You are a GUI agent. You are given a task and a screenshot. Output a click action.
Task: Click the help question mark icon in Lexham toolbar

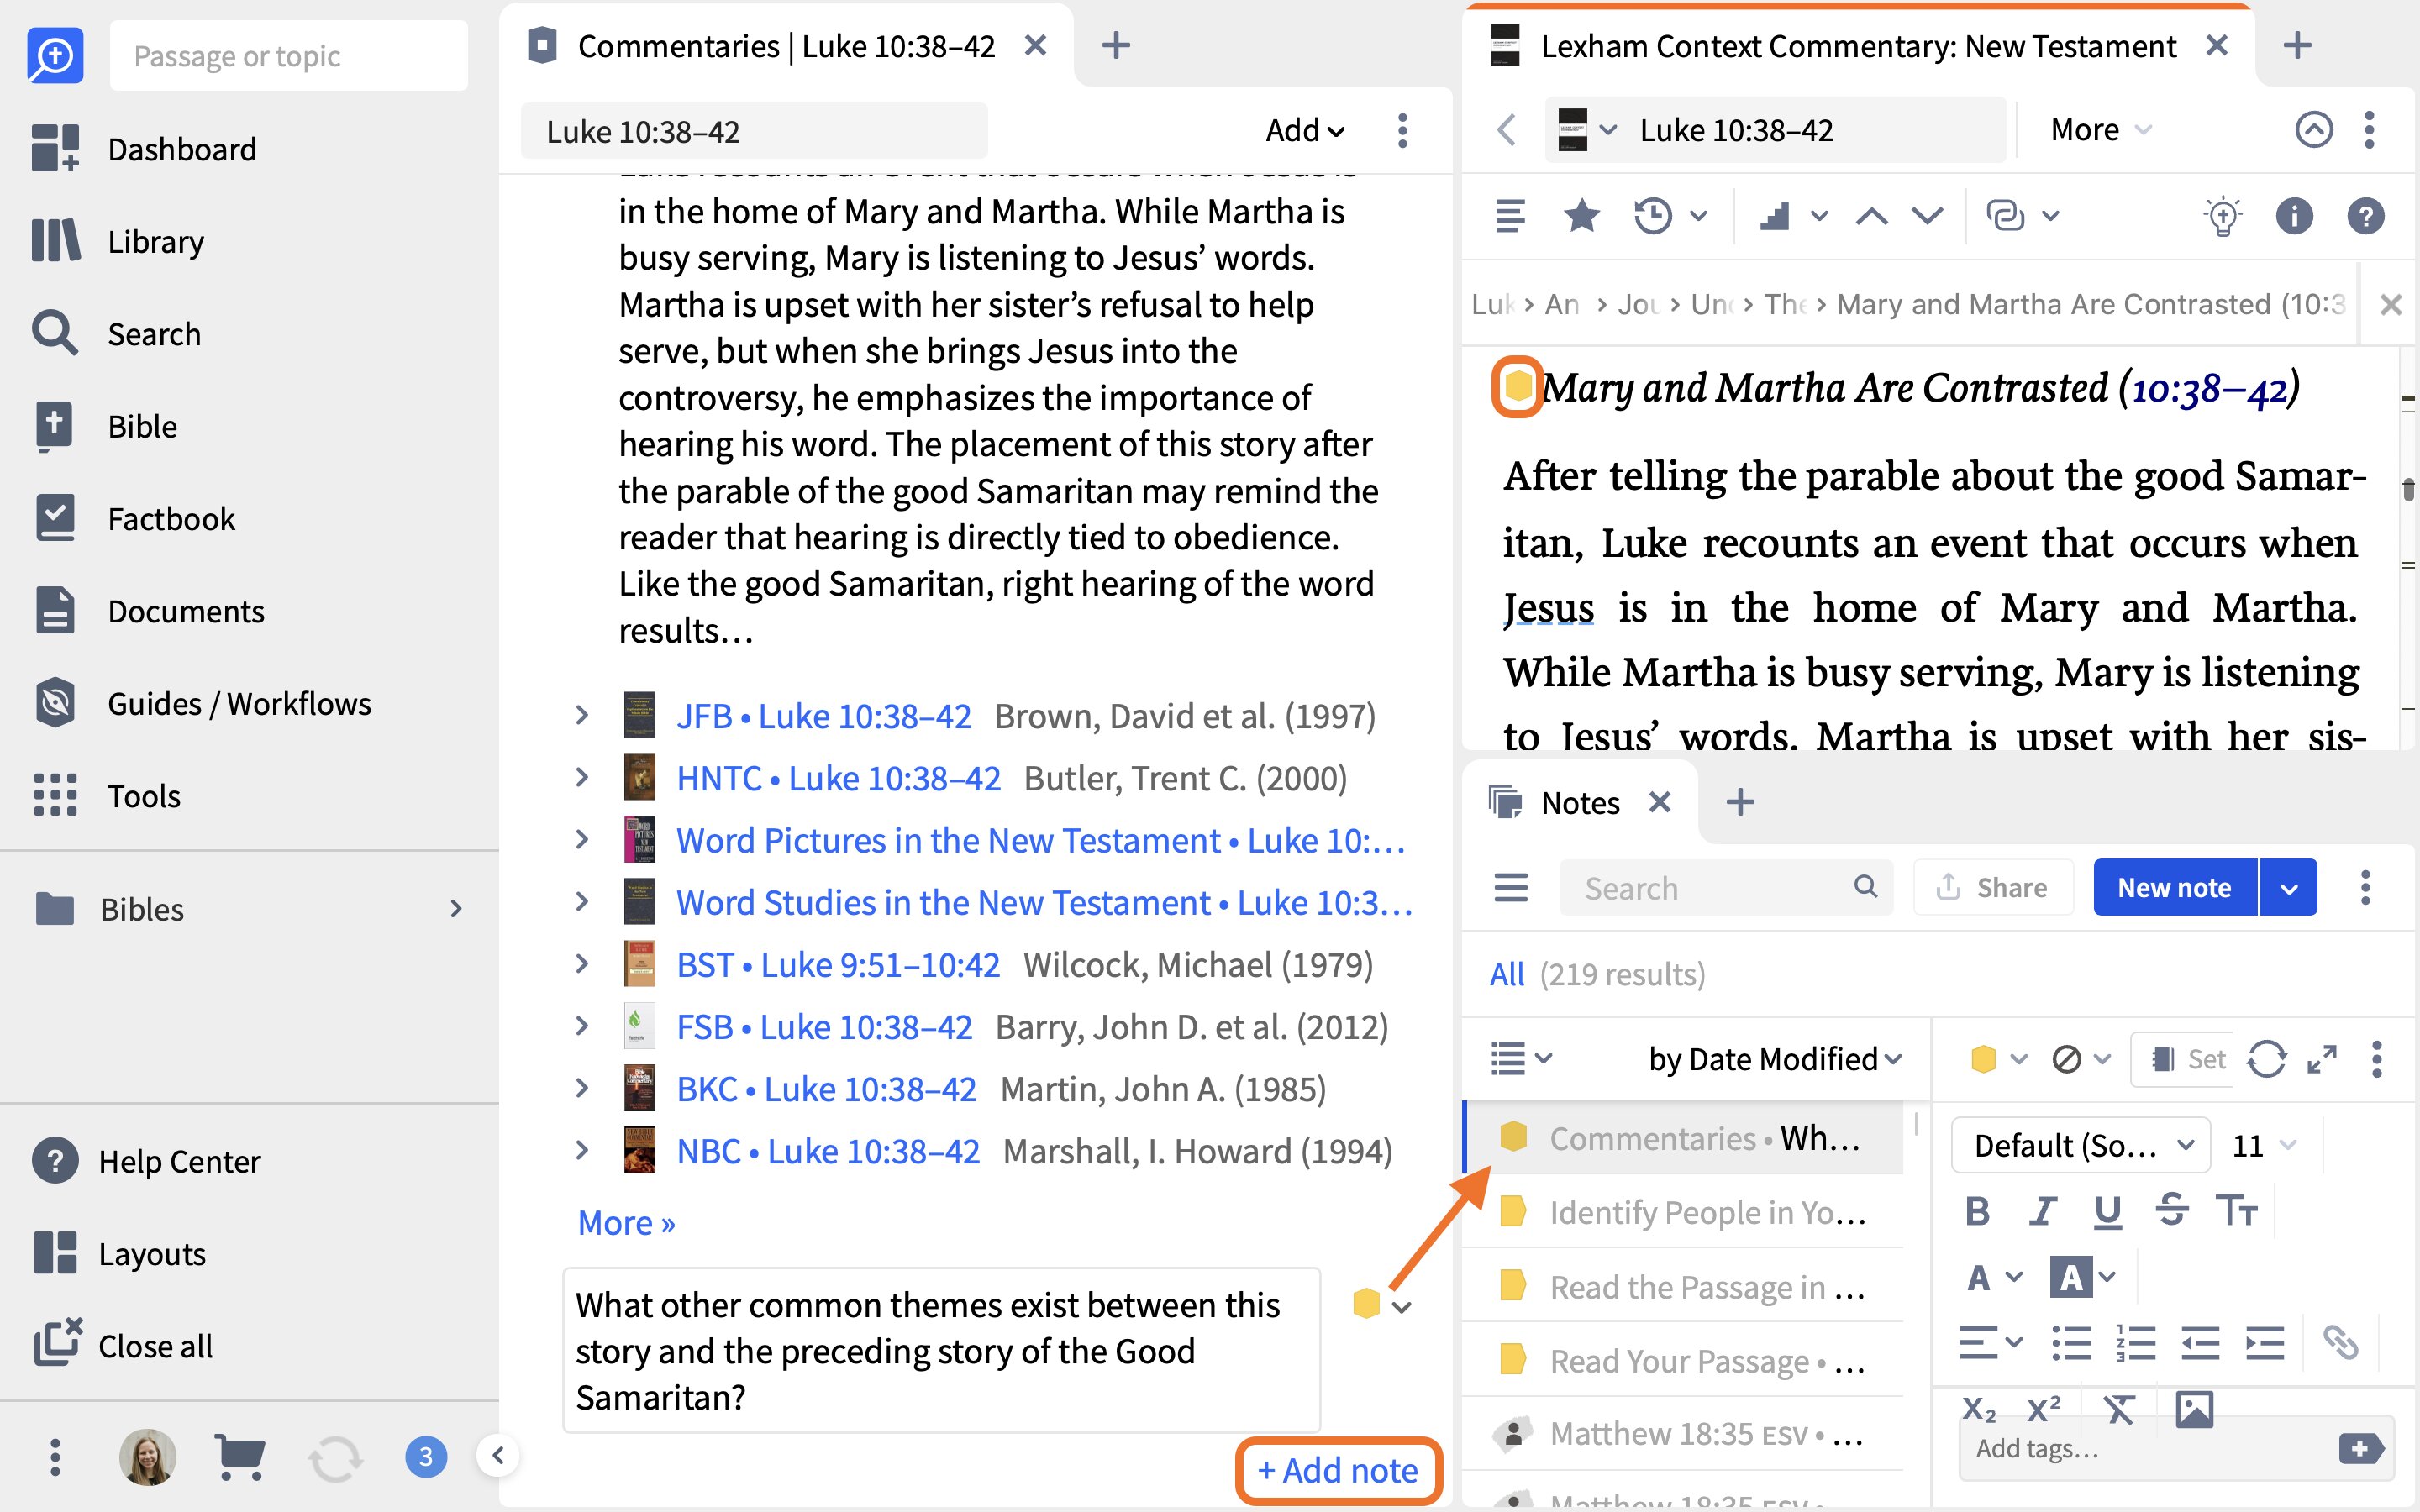2366,215
